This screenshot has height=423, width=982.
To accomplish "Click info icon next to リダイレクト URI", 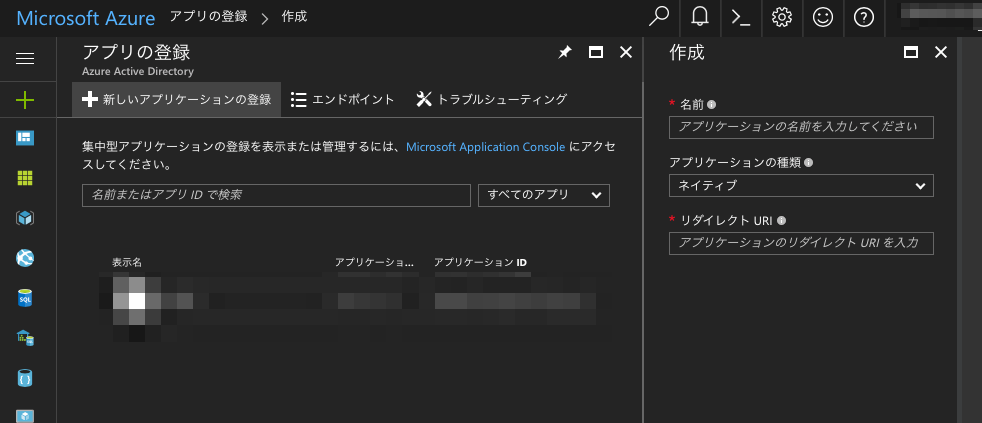I will pos(781,221).
